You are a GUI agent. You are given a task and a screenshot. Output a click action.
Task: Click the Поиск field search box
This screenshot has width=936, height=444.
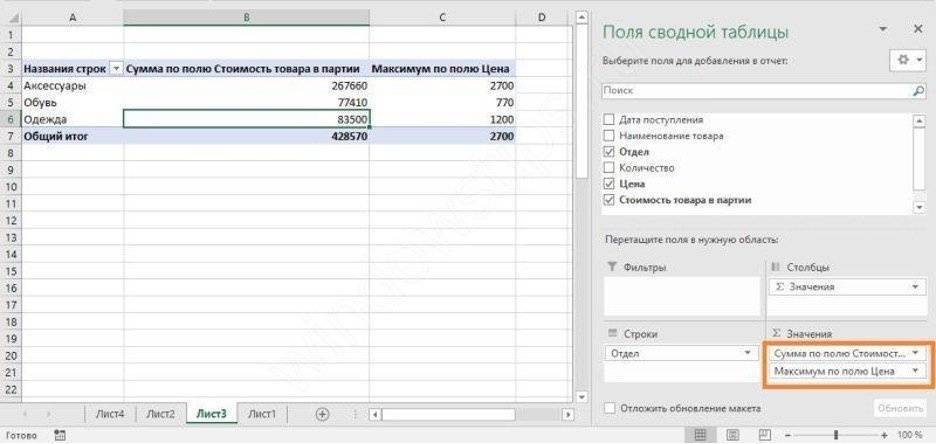(755, 91)
